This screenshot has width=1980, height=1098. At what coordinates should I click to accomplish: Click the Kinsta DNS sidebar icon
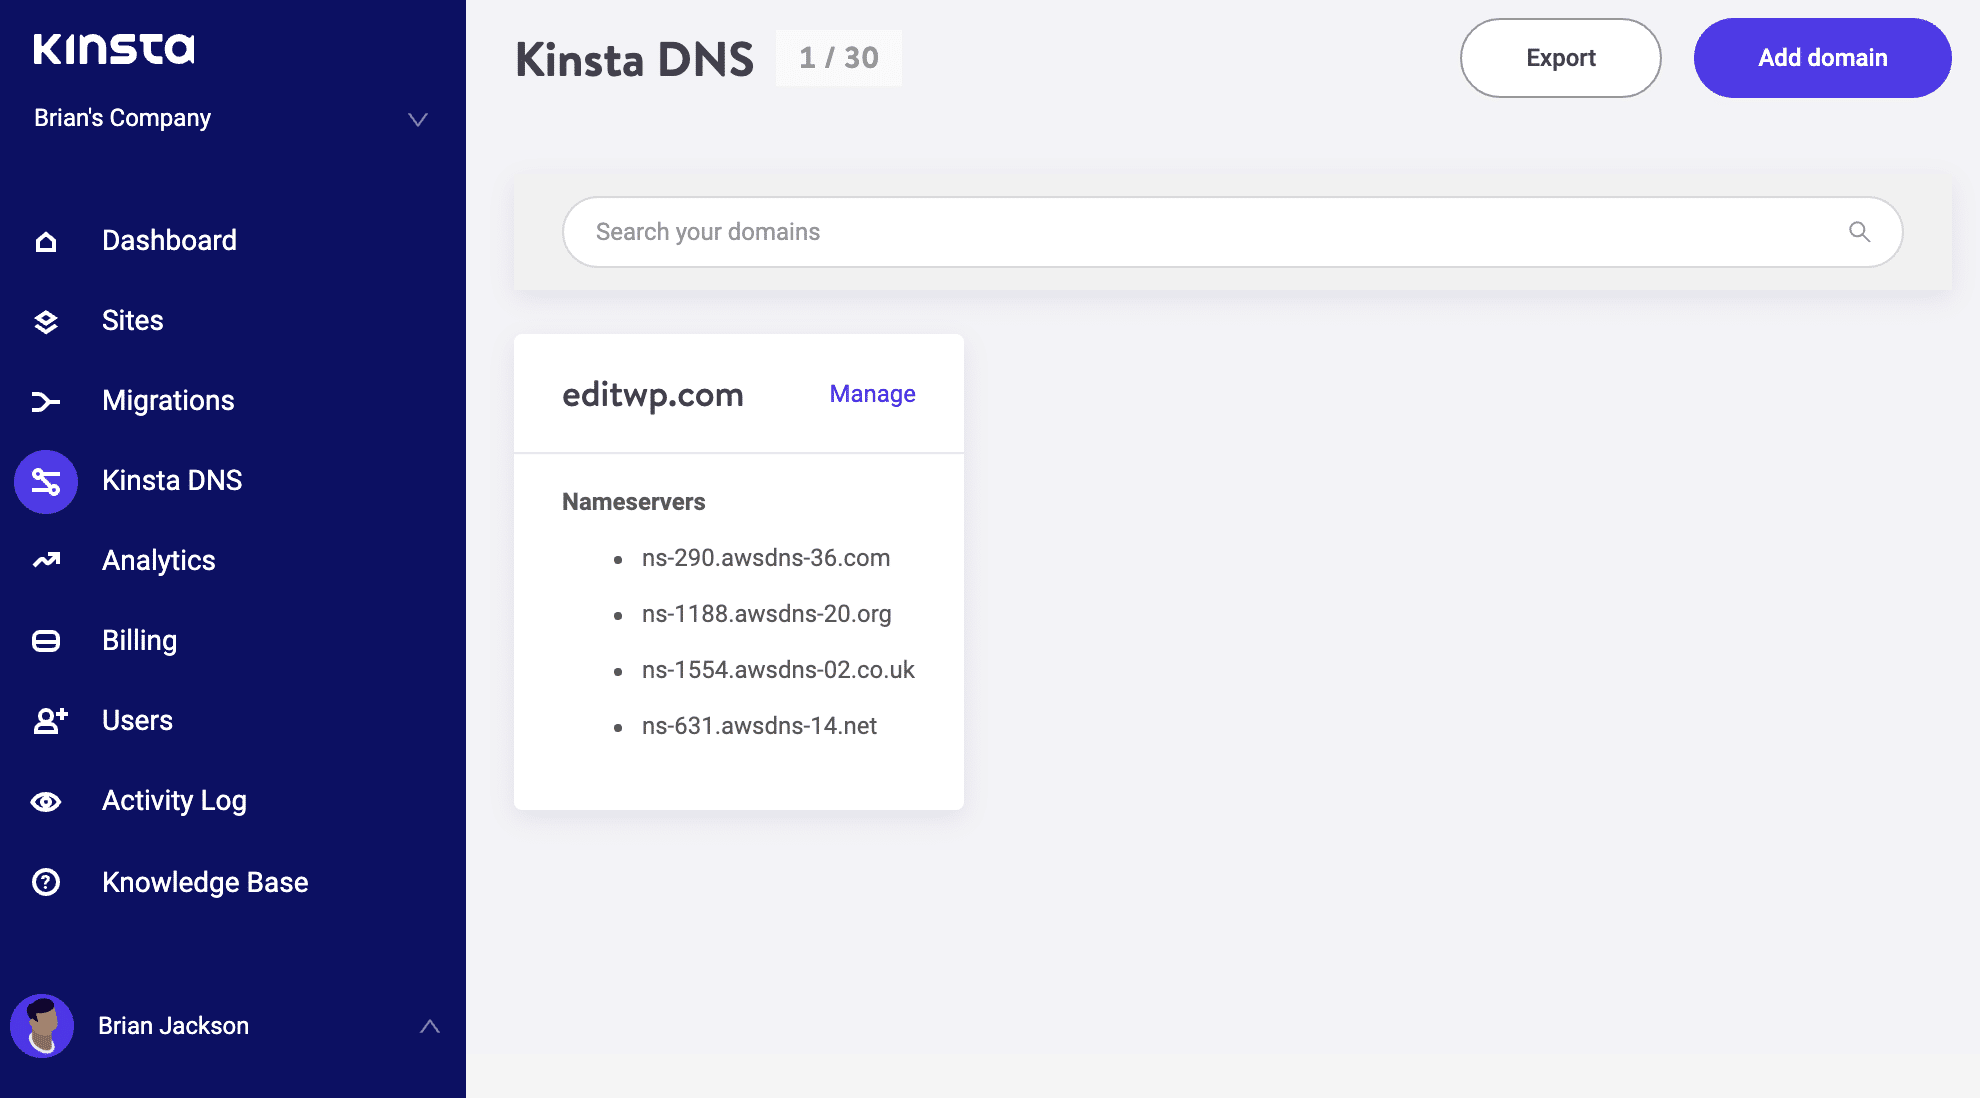(45, 481)
